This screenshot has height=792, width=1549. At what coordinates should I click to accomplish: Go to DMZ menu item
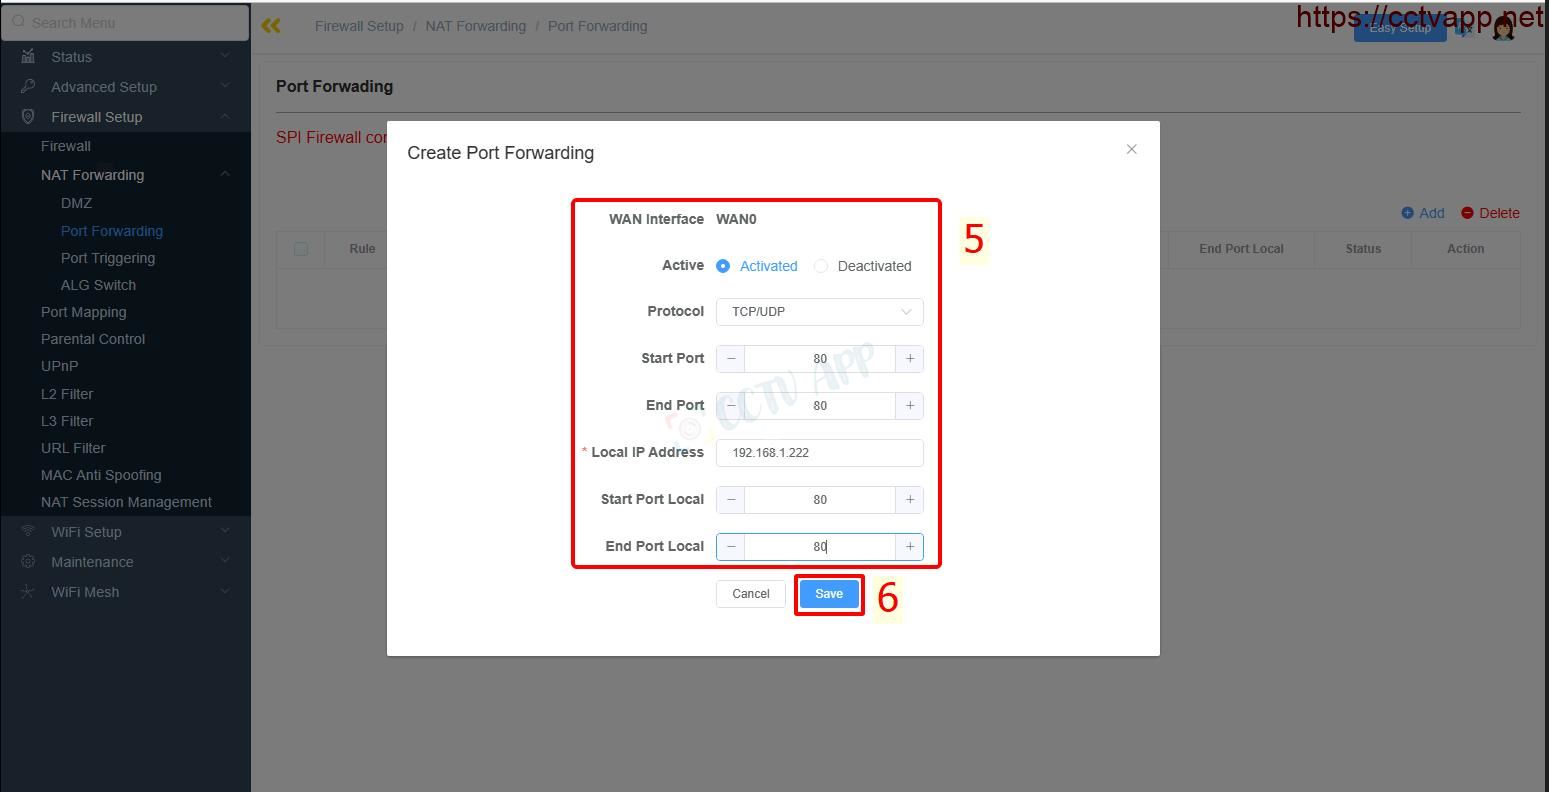[x=76, y=203]
